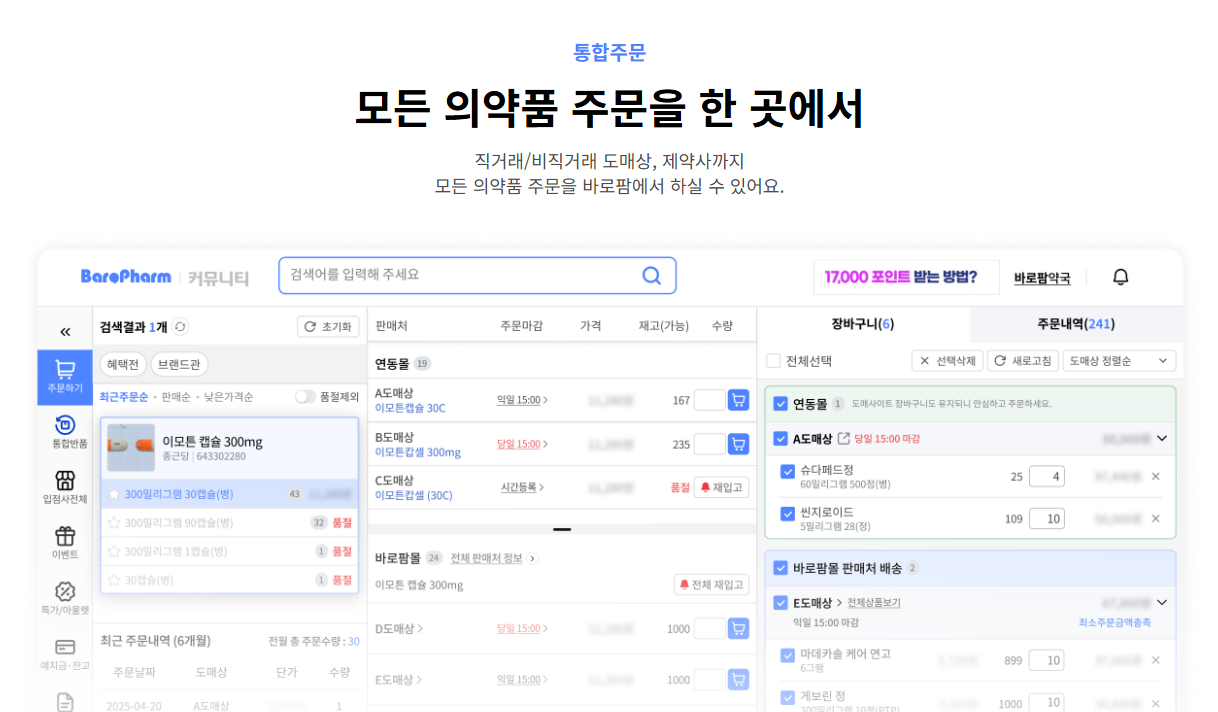Open B도매상 당일 15:00 deadline details
Viewport: 1218px width, 712px height.
click(522, 444)
